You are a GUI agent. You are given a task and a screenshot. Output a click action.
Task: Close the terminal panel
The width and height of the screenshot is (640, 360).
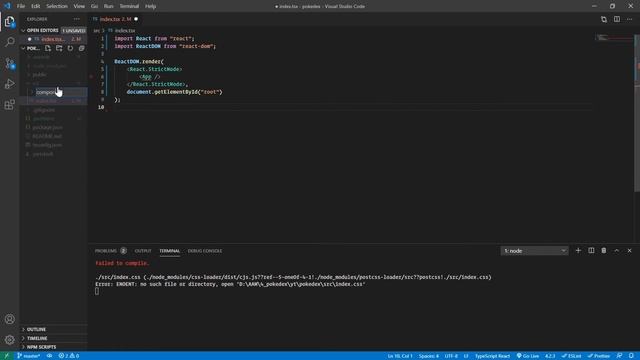(629, 251)
